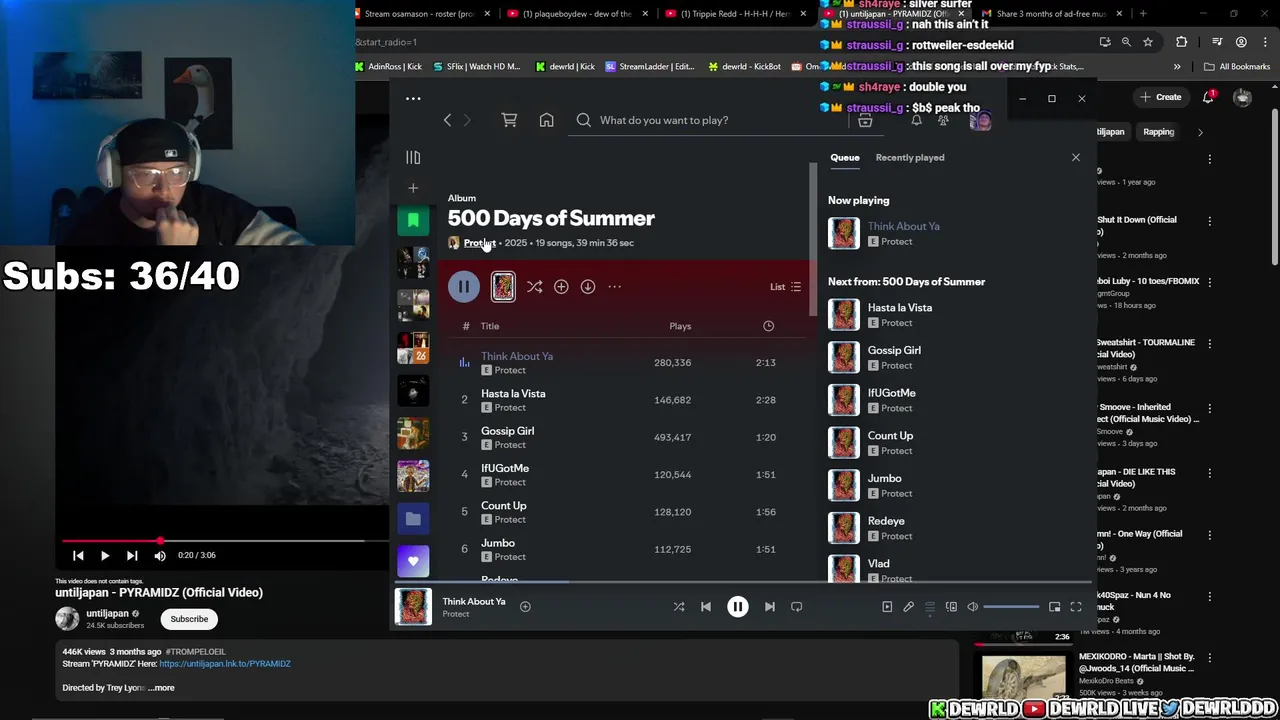
Task: Switch to Trippie Redd browser tab
Action: coord(736,14)
